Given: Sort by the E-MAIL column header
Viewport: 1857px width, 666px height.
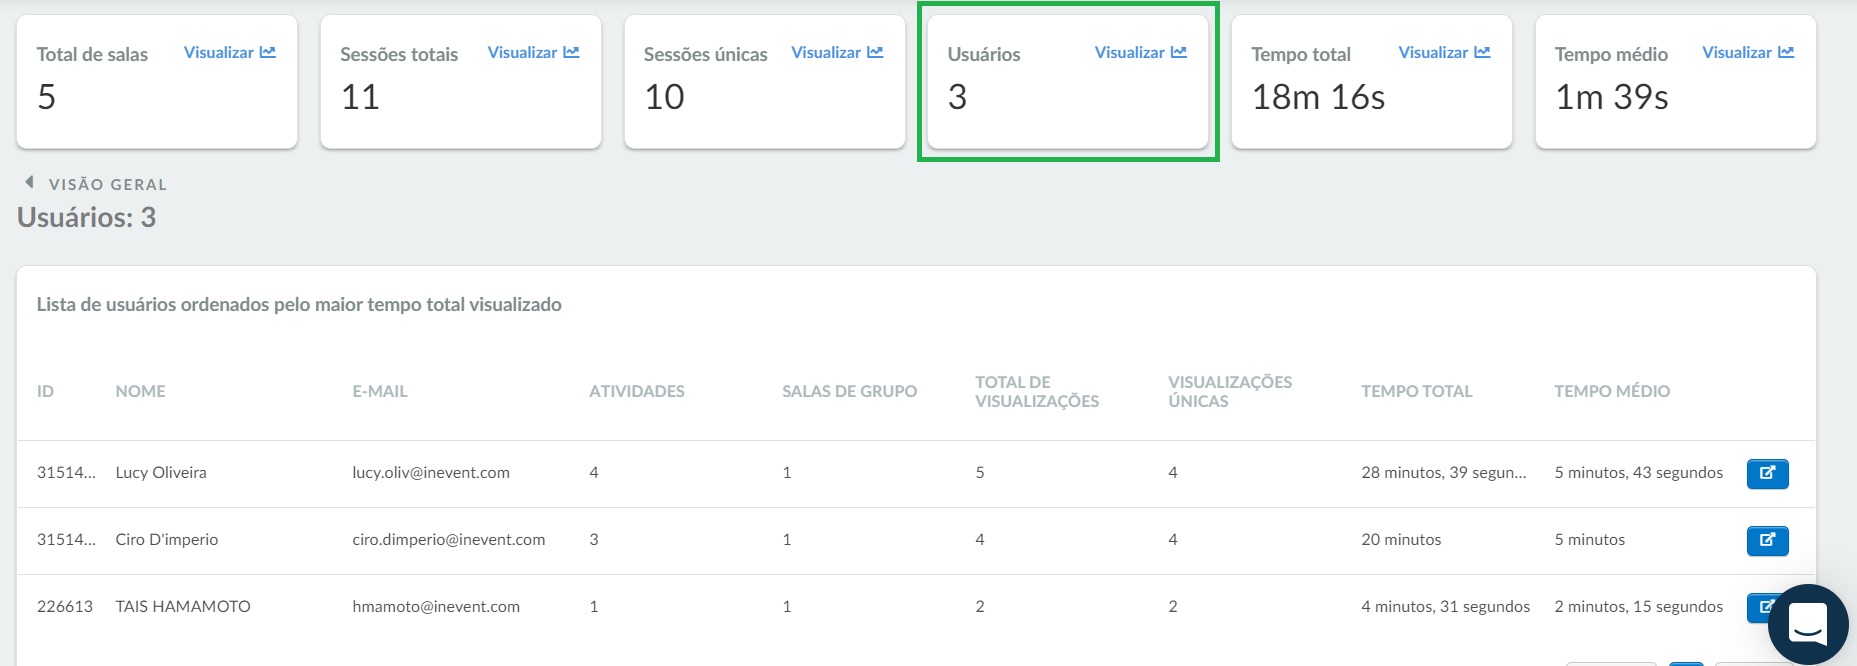Looking at the screenshot, I should (x=380, y=391).
